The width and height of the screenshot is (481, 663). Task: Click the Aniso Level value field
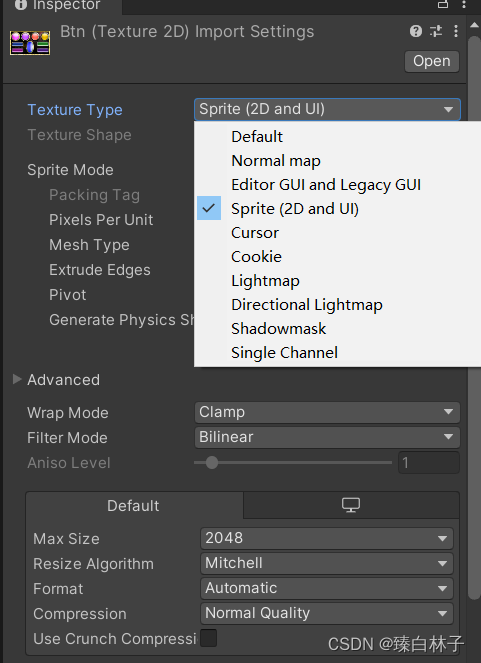429,463
